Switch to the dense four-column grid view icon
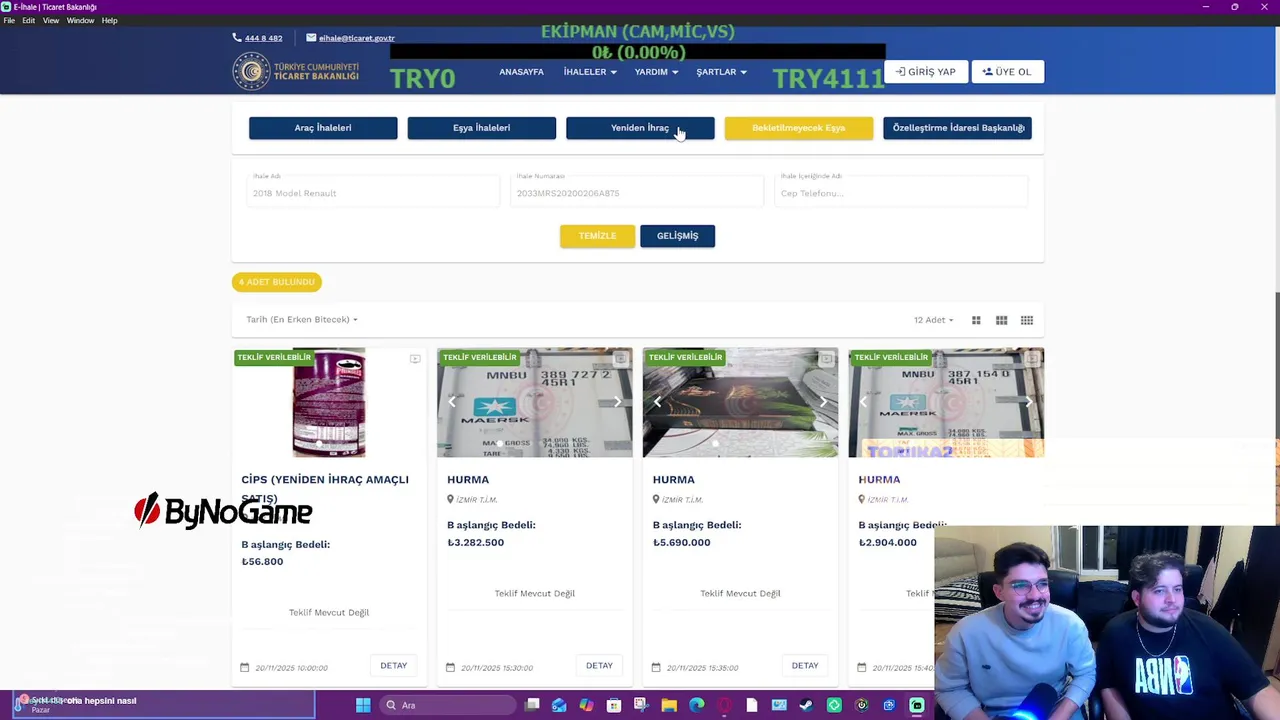This screenshot has width=1280, height=720. point(1027,320)
